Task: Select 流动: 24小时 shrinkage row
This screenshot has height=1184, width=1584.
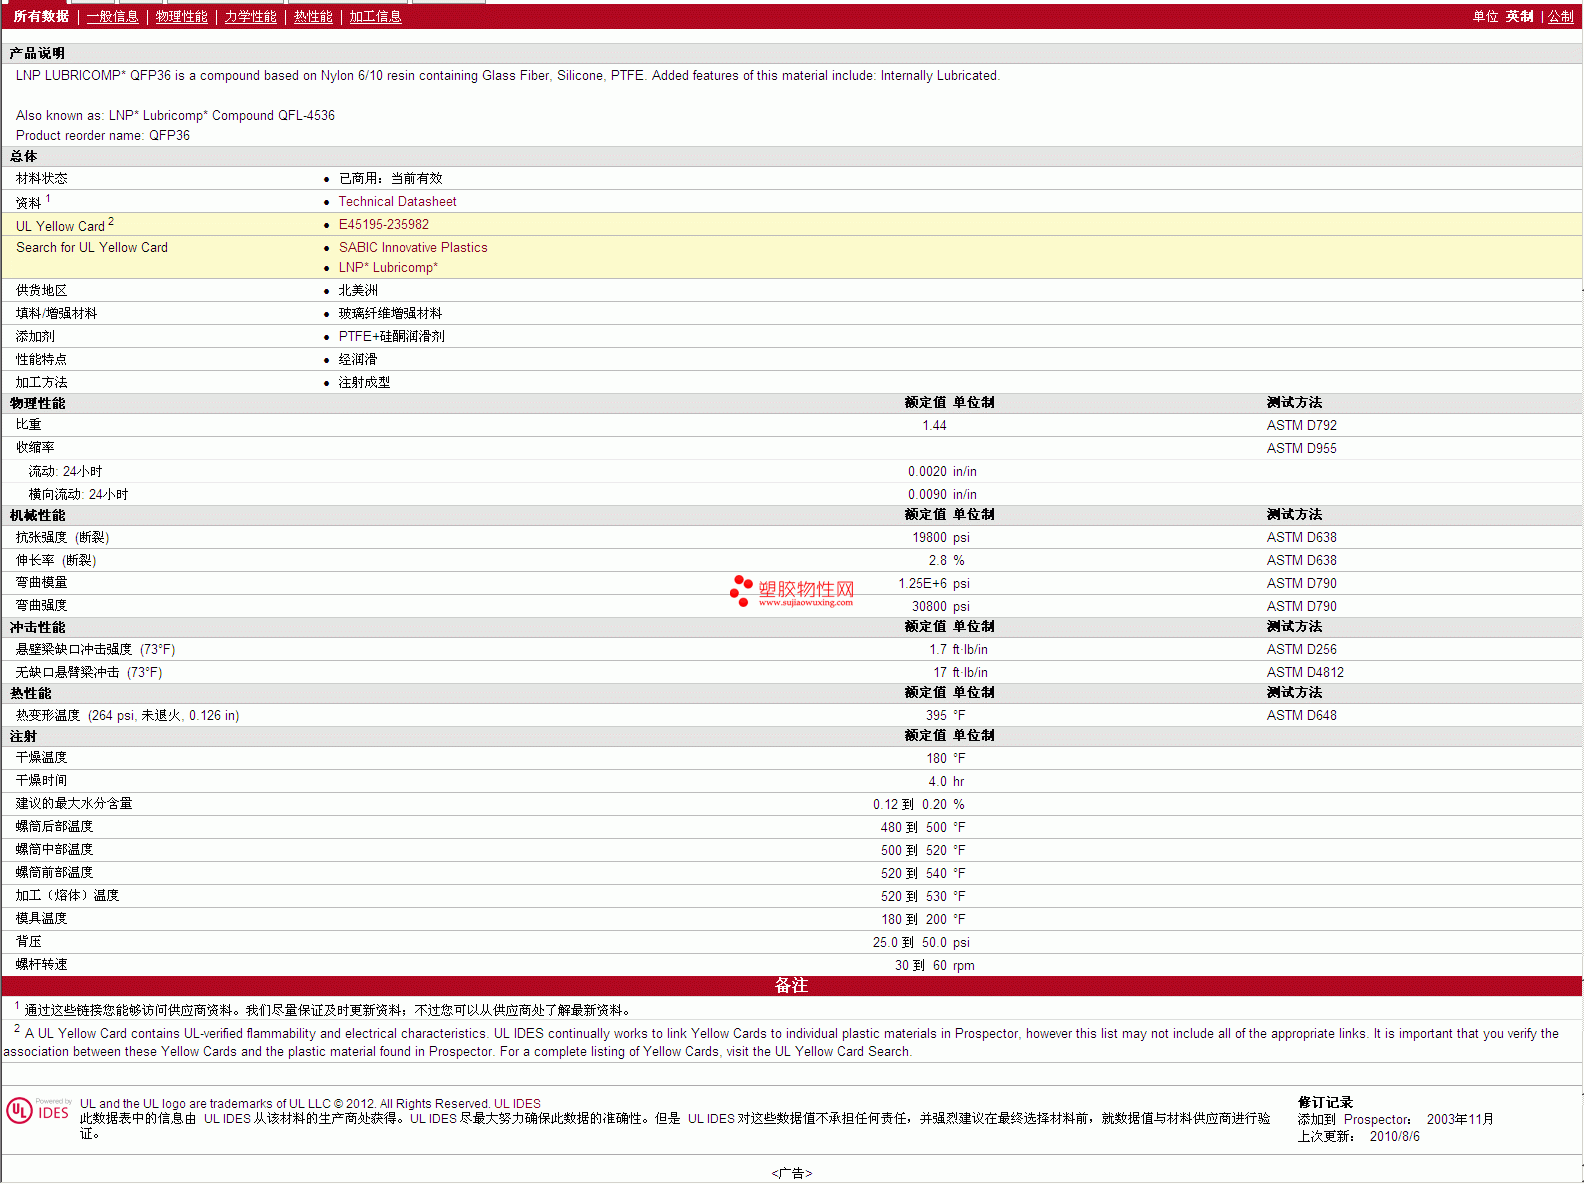Action: click(x=791, y=472)
